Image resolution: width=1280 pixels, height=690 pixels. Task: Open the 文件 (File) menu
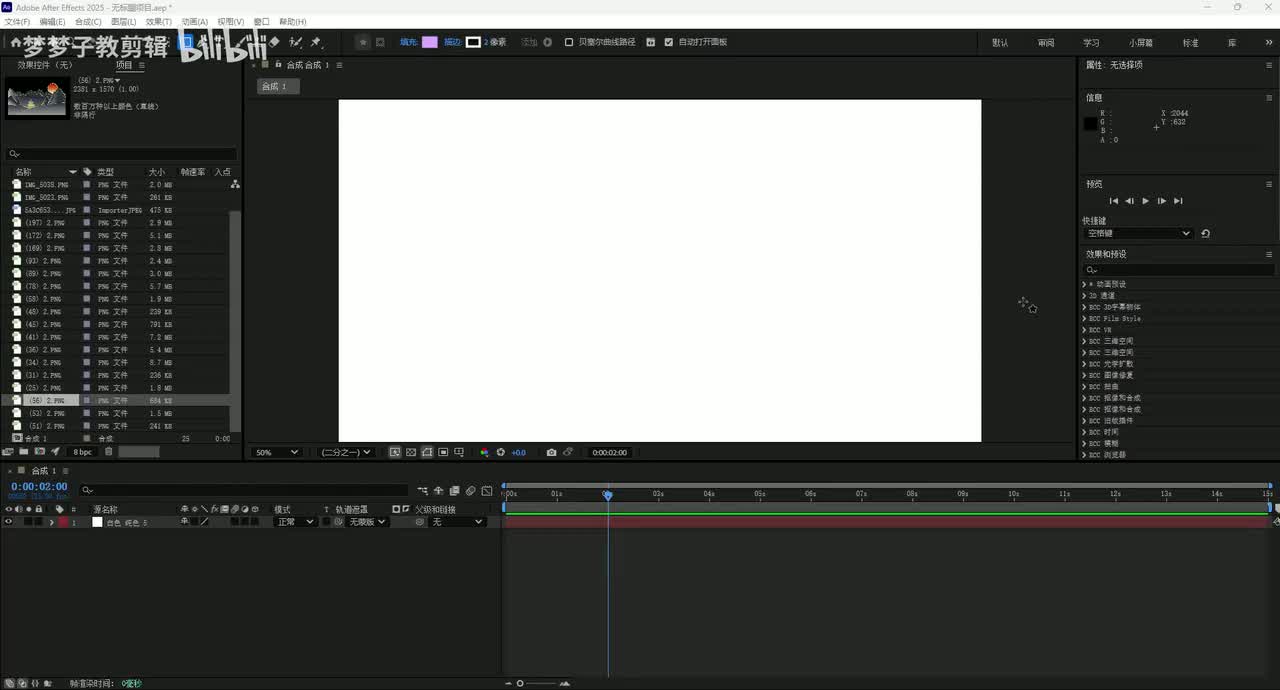[17, 21]
